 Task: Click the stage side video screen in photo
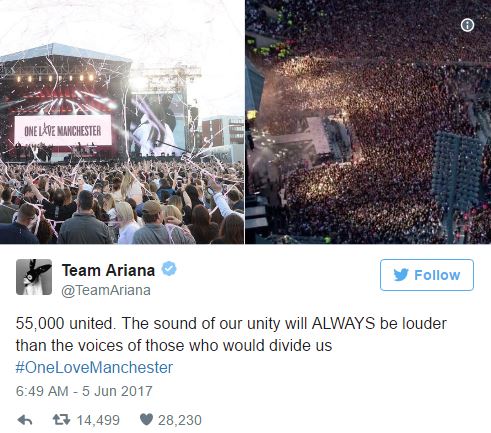(x=156, y=125)
